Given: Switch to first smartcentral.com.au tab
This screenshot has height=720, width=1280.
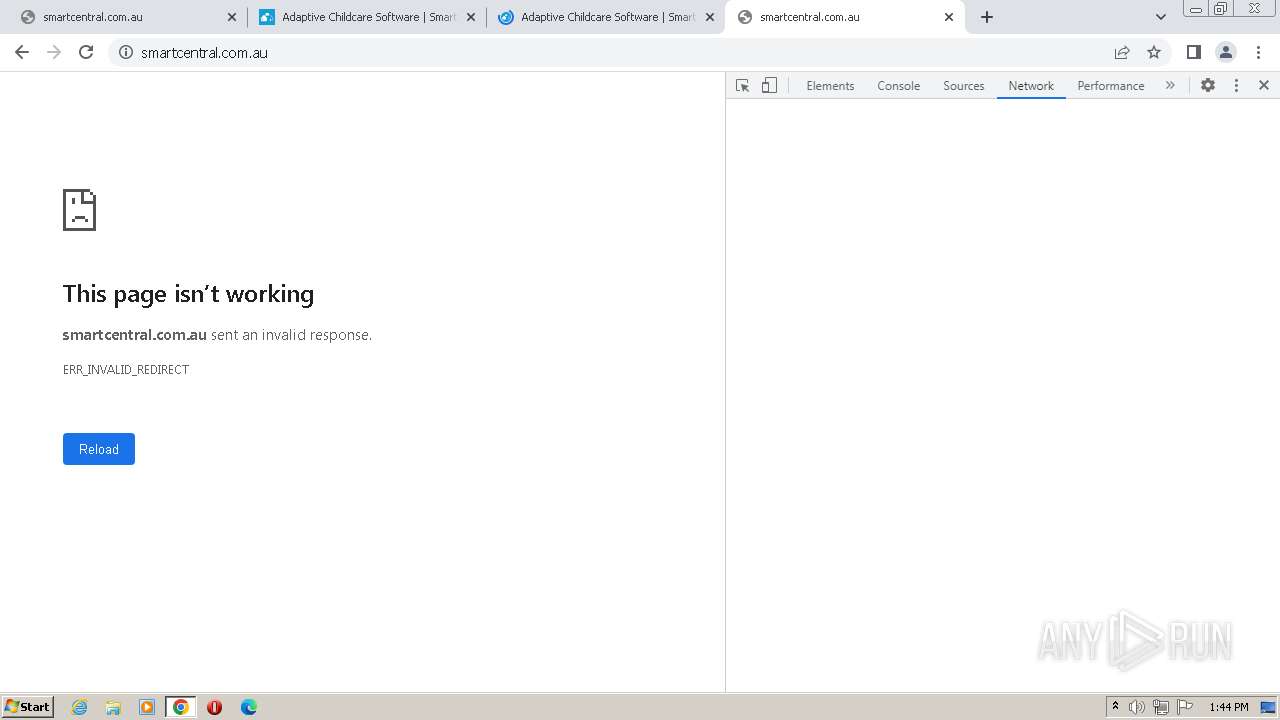Looking at the screenshot, I should tap(125, 17).
